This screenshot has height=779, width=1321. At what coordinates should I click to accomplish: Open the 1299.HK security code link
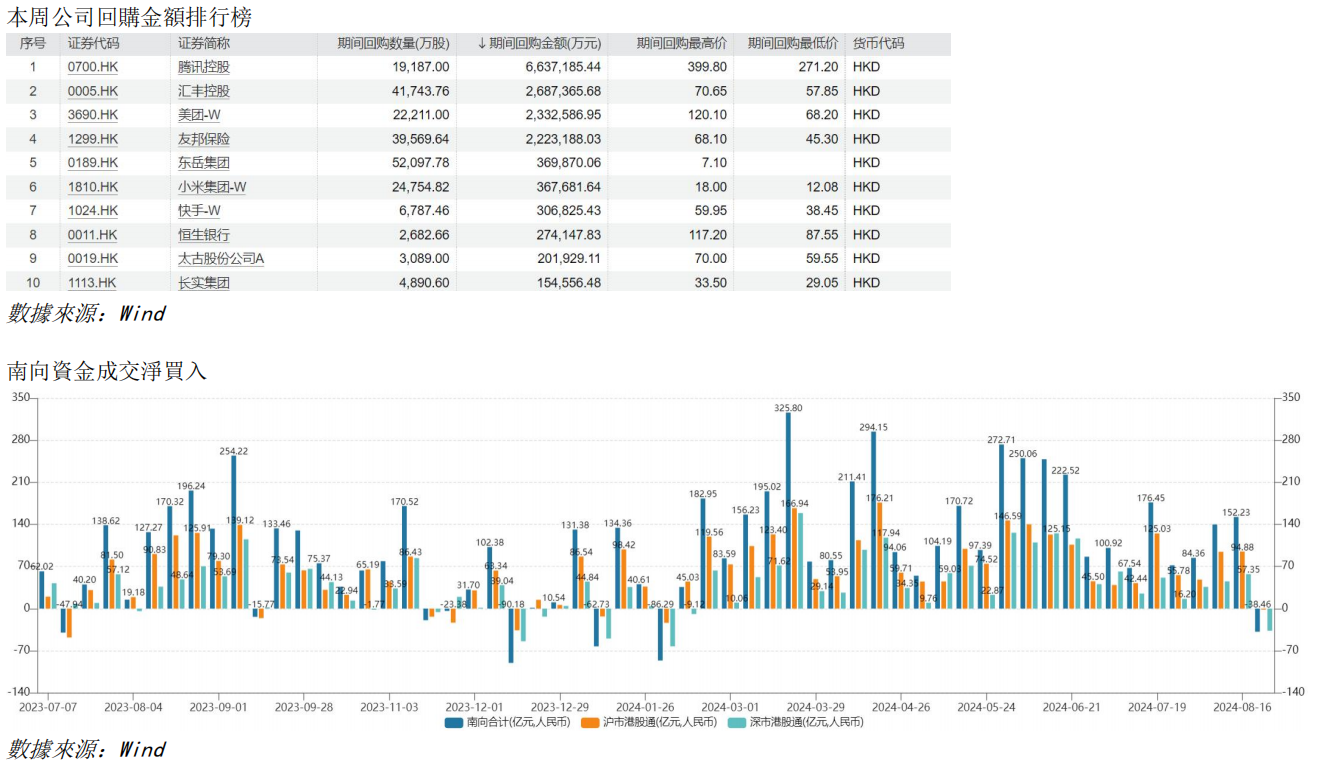[x=93, y=139]
